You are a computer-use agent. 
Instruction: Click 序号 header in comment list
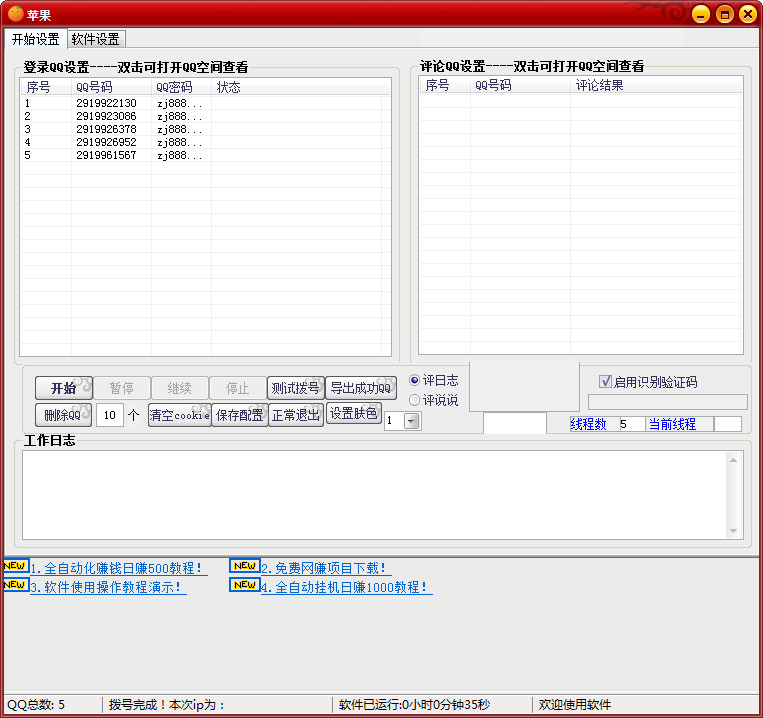coord(445,85)
